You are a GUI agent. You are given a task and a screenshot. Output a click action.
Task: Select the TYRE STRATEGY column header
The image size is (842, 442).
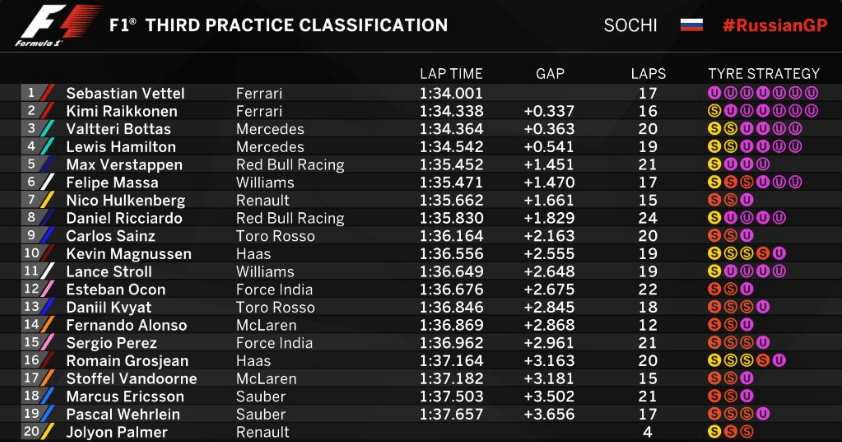764,74
